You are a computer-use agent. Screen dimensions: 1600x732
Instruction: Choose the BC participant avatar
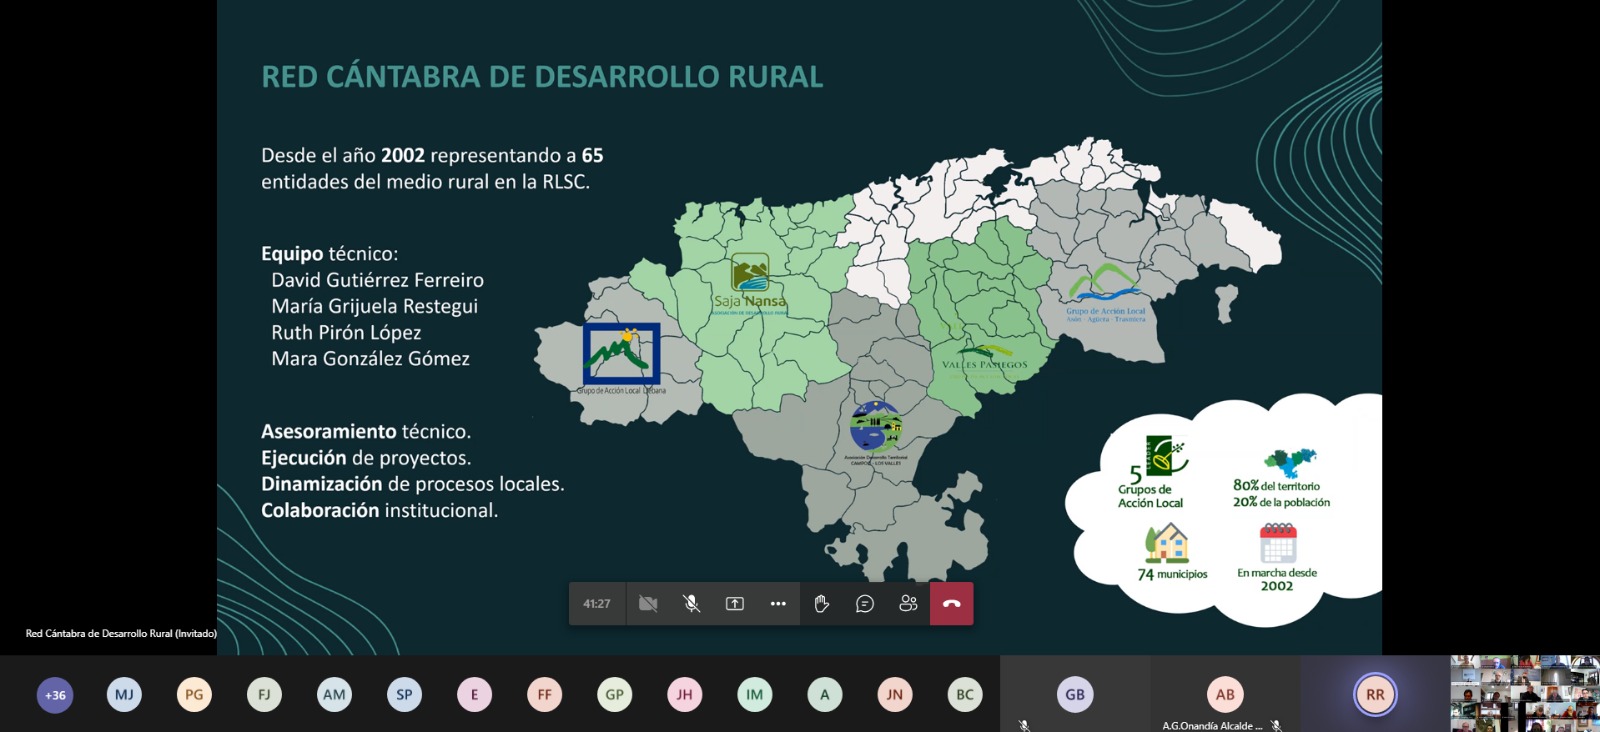pyautogui.click(x=965, y=695)
